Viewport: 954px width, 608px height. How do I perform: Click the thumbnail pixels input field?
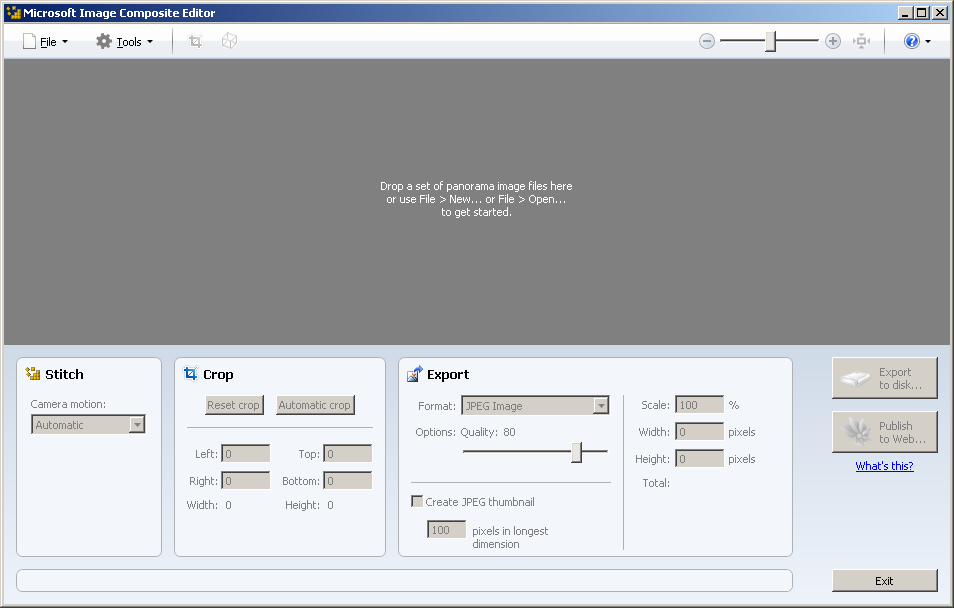click(x=447, y=530)
